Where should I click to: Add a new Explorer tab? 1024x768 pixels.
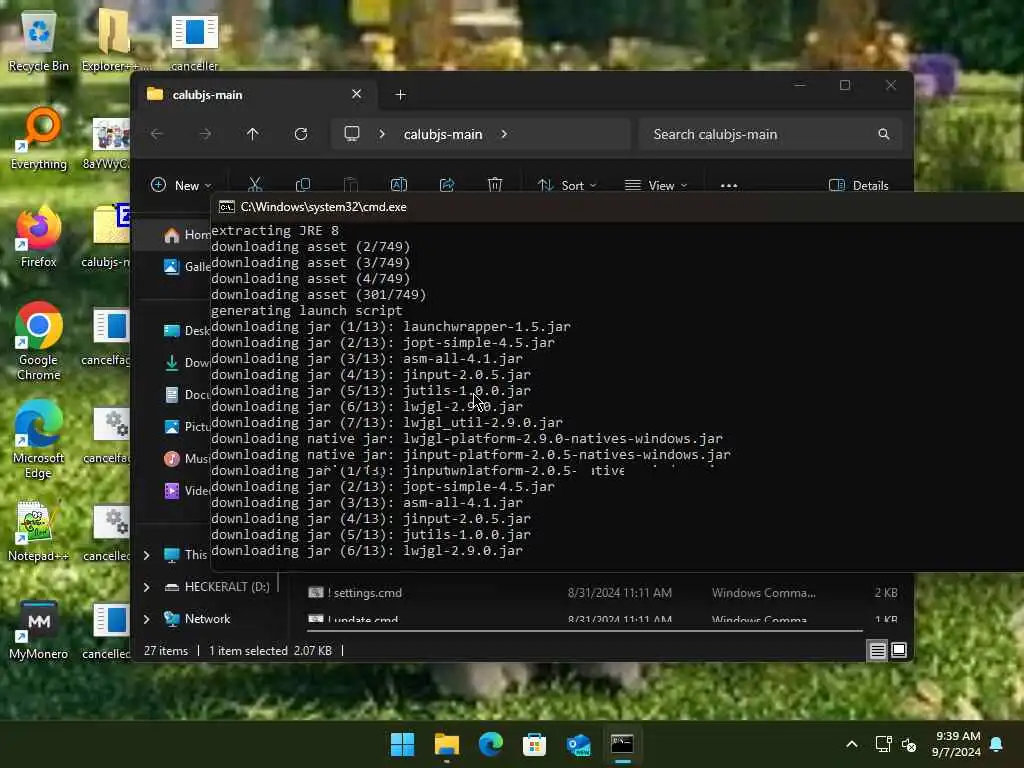click(x=401, y=95)
